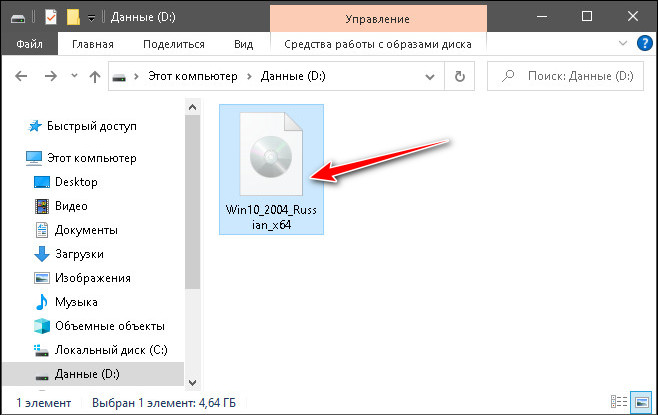The image size is (658, 415).
Task: Click the drive icon in address bar
Action: 119,77
